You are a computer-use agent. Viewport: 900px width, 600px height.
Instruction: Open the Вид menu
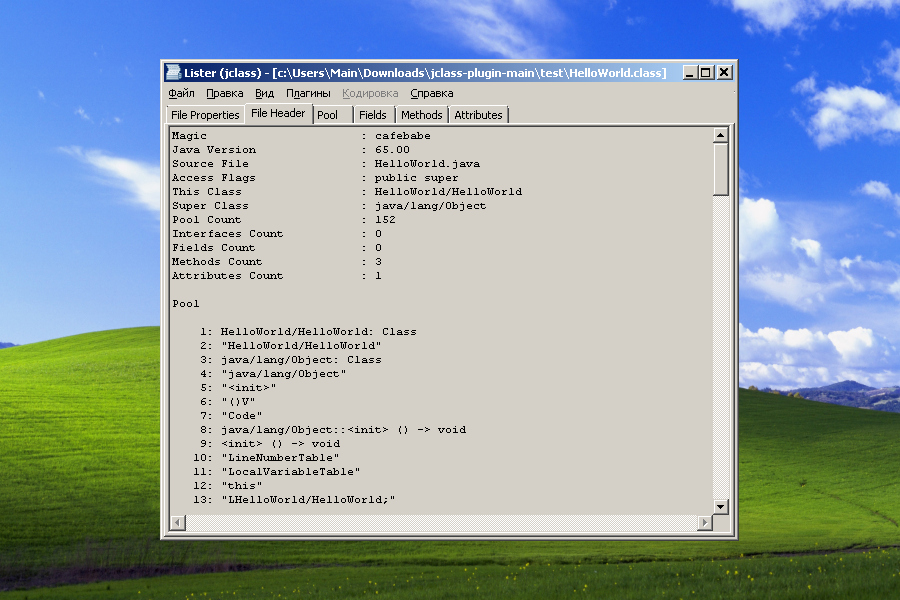tap(264, 93)
